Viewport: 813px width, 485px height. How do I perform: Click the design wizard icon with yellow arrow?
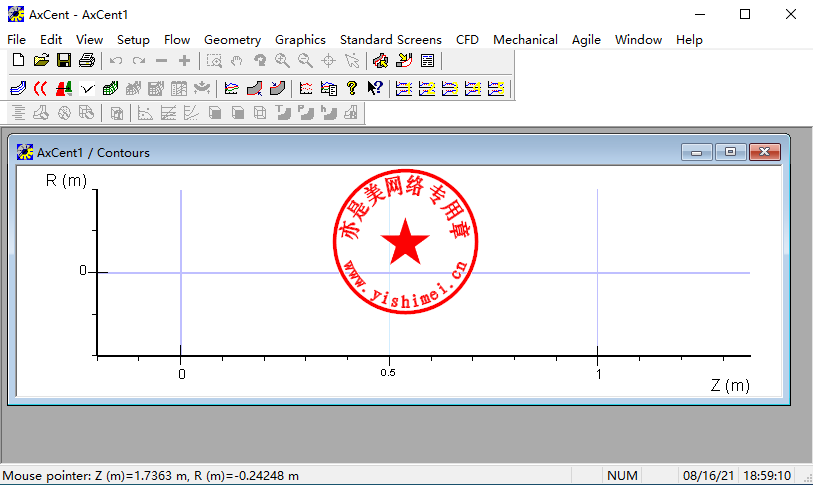404,61
